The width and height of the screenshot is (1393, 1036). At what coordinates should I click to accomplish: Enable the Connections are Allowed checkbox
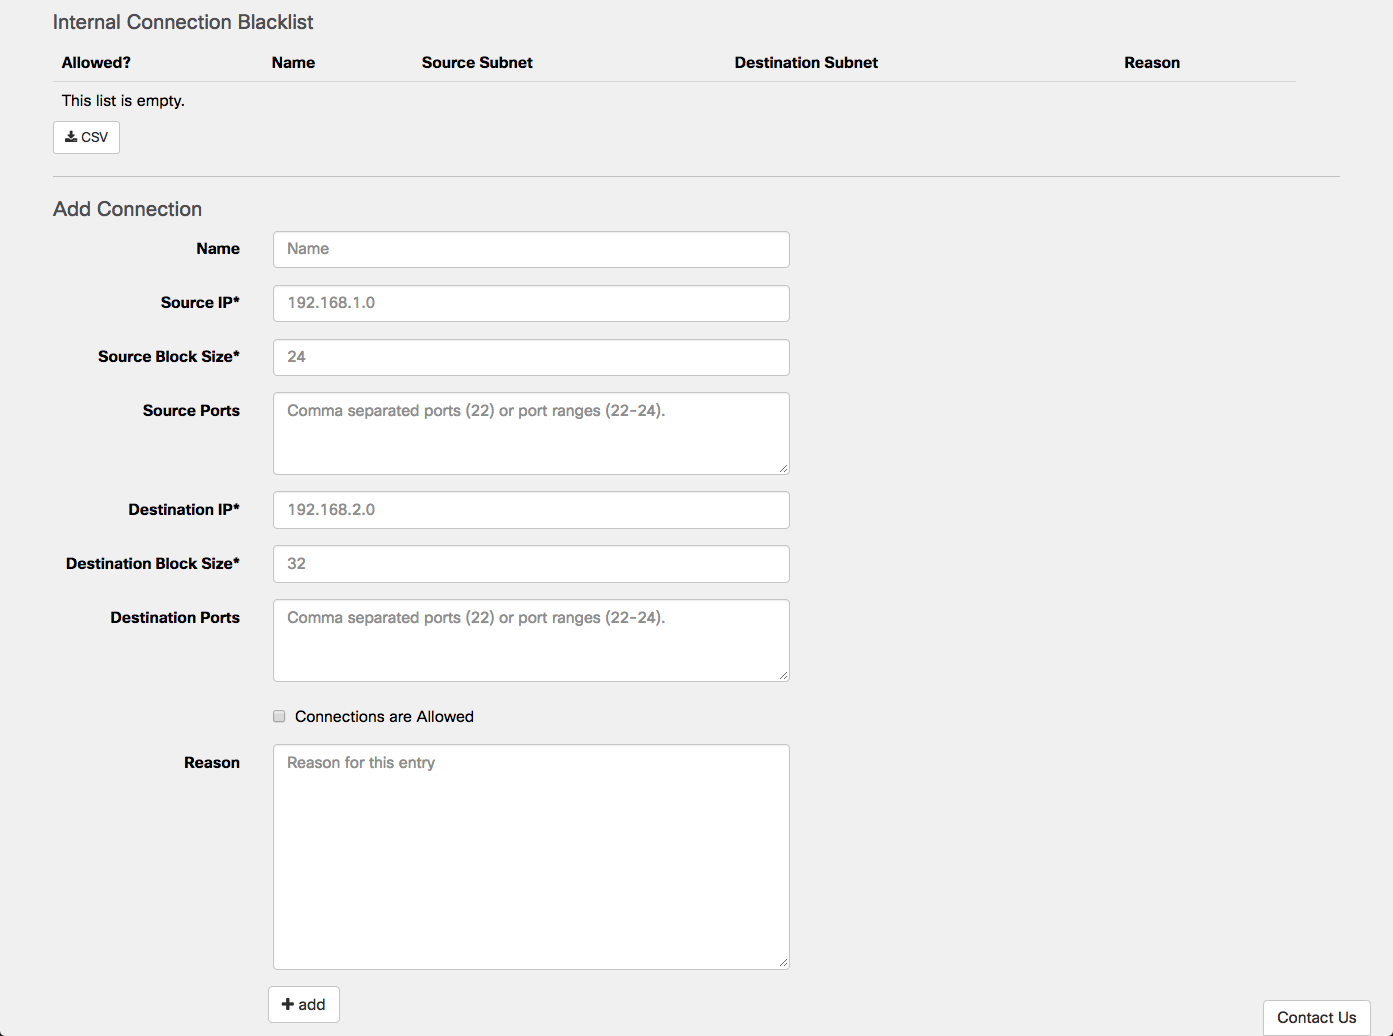pyautogui.click(x=280, y=716)
